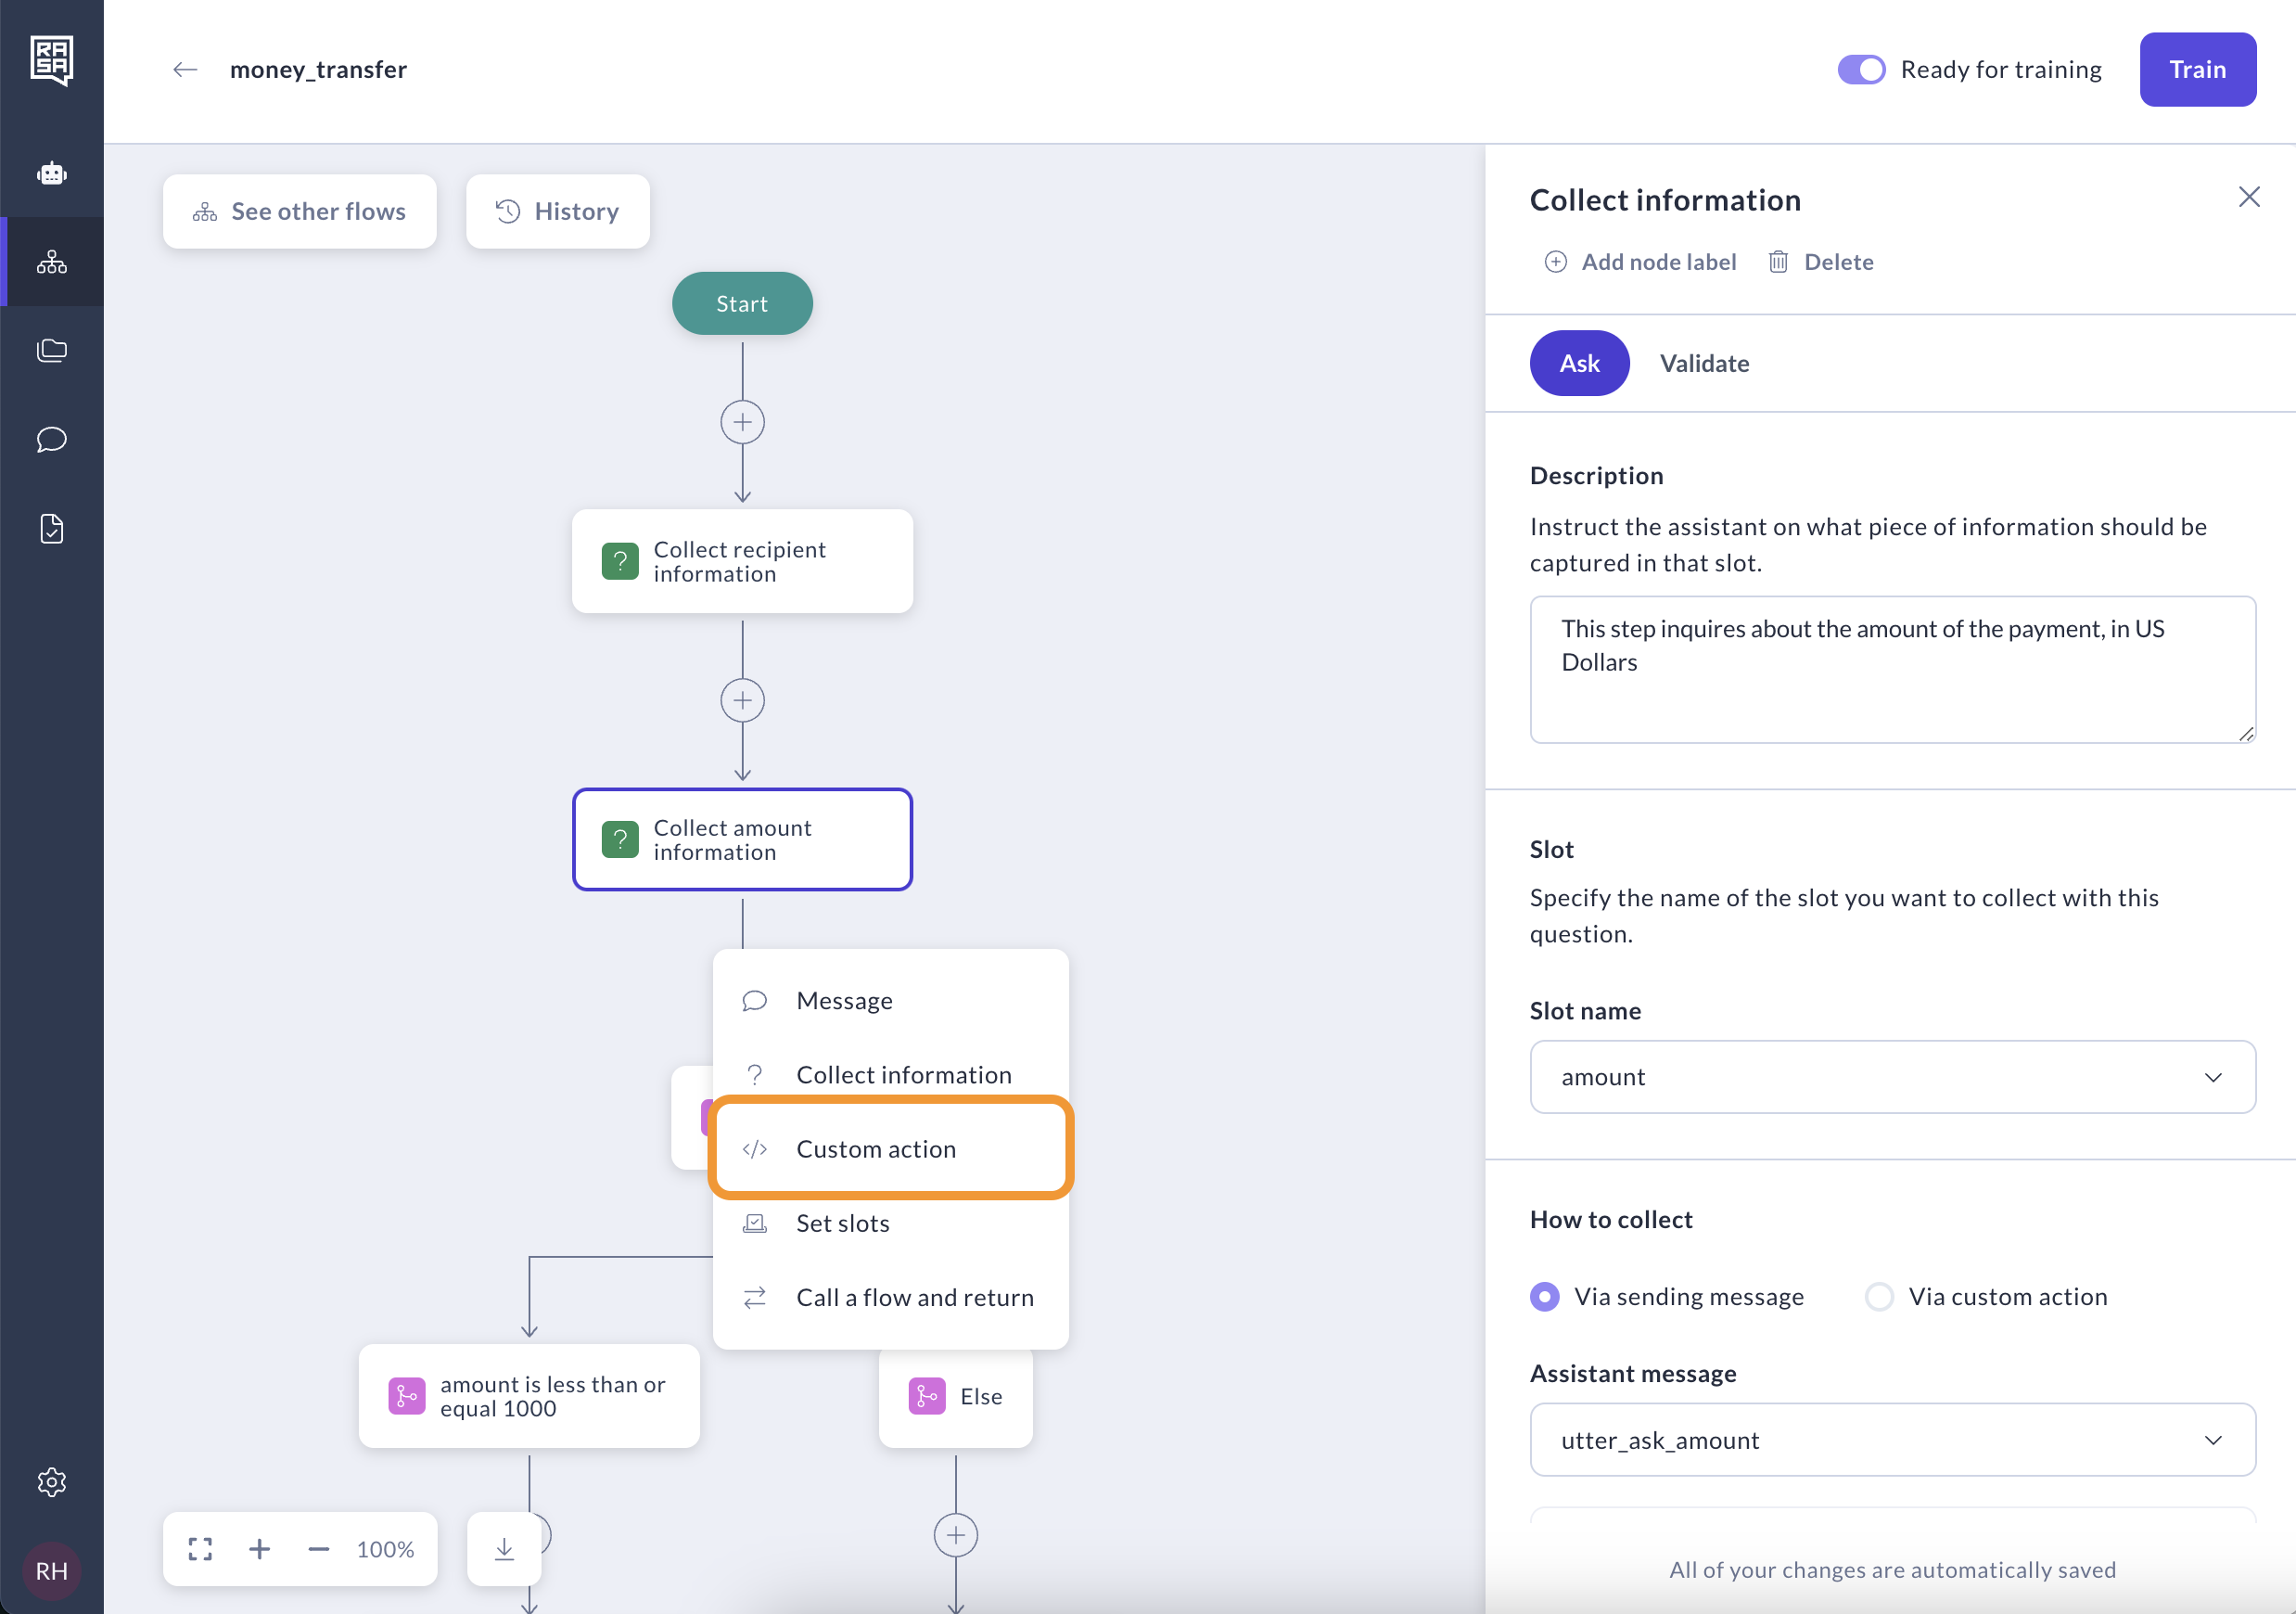Screen dimensions: 2296x1614
Task: Click the fit-to-screen icon in zoom controls
Action: click(200, 1548)
